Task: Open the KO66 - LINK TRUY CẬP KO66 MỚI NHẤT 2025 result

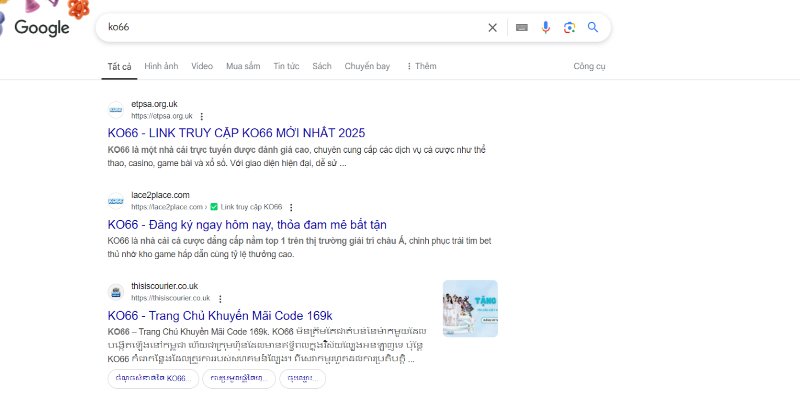Action: (236, 133)
